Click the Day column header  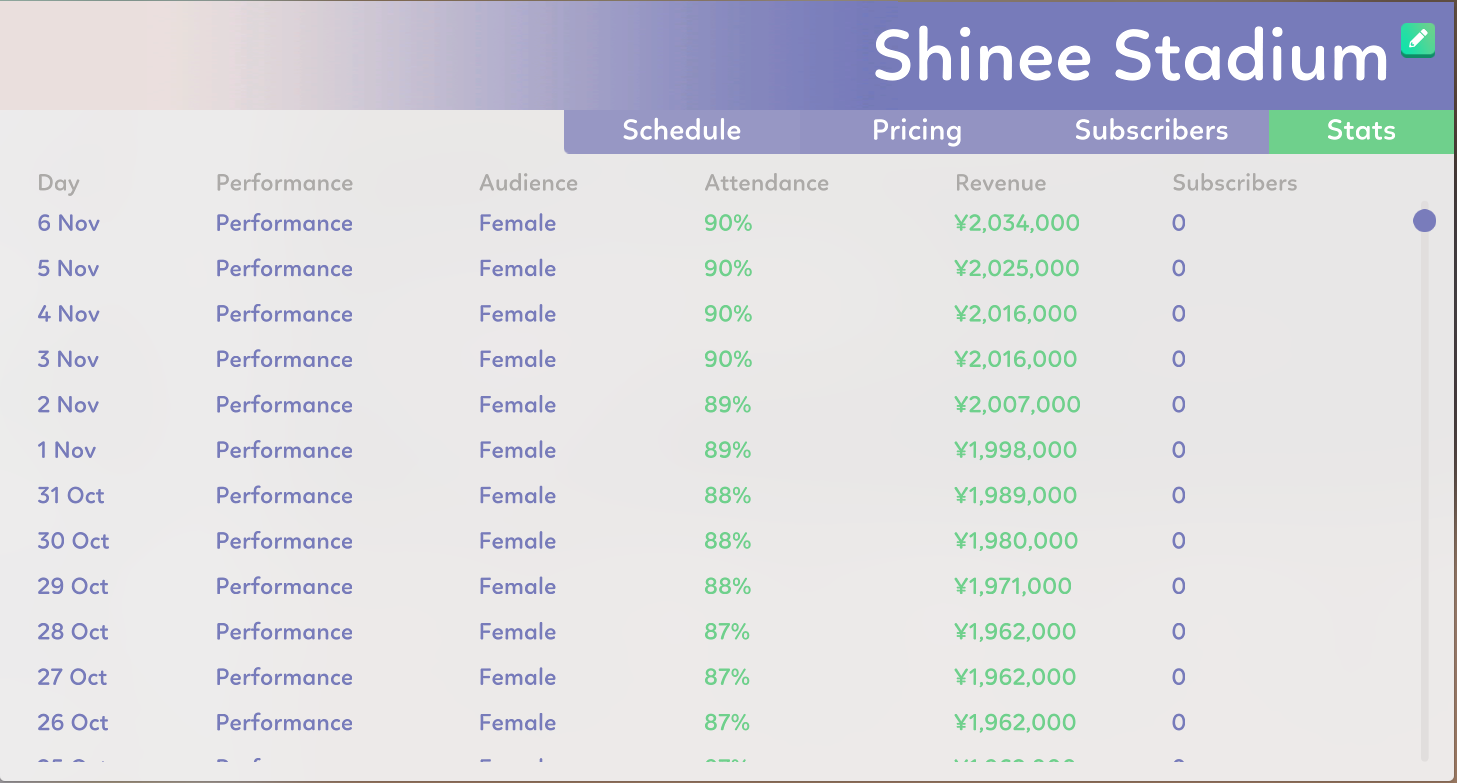[58, 183]
